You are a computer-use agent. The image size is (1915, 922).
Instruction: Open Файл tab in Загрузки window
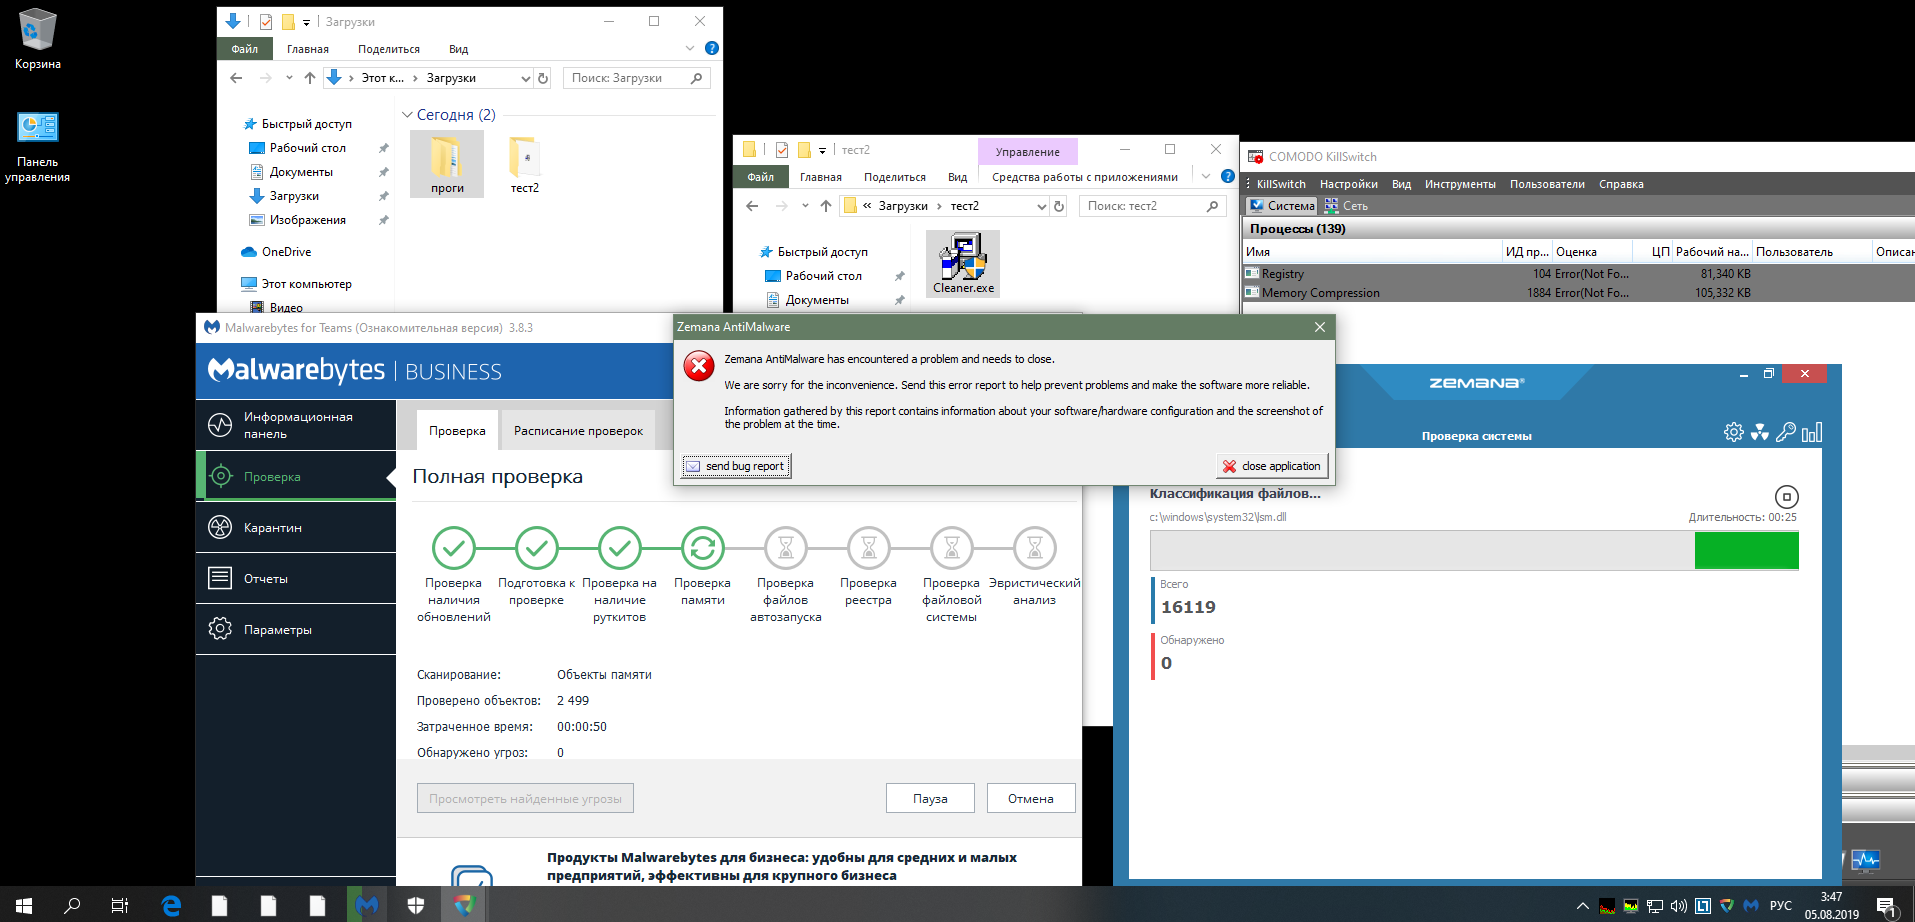click(245, 49)
